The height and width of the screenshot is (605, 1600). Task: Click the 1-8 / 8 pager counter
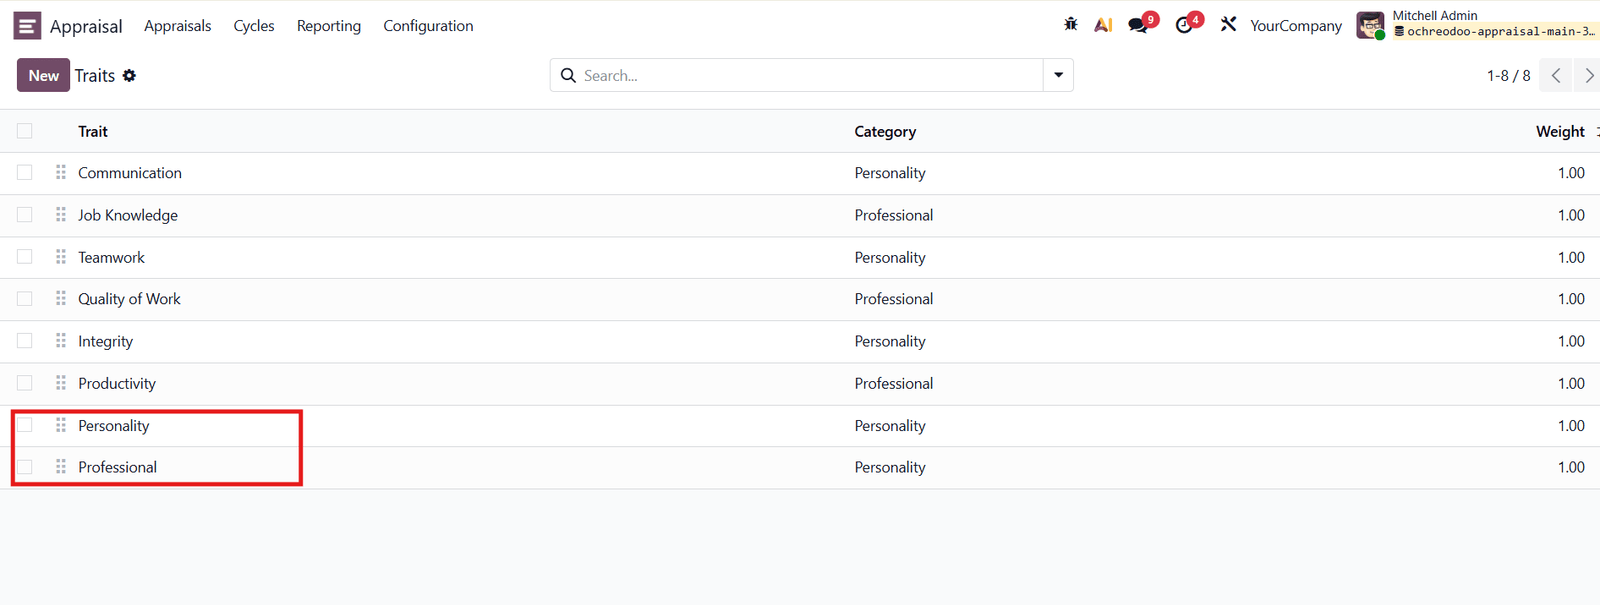(x=1508, y=76)
